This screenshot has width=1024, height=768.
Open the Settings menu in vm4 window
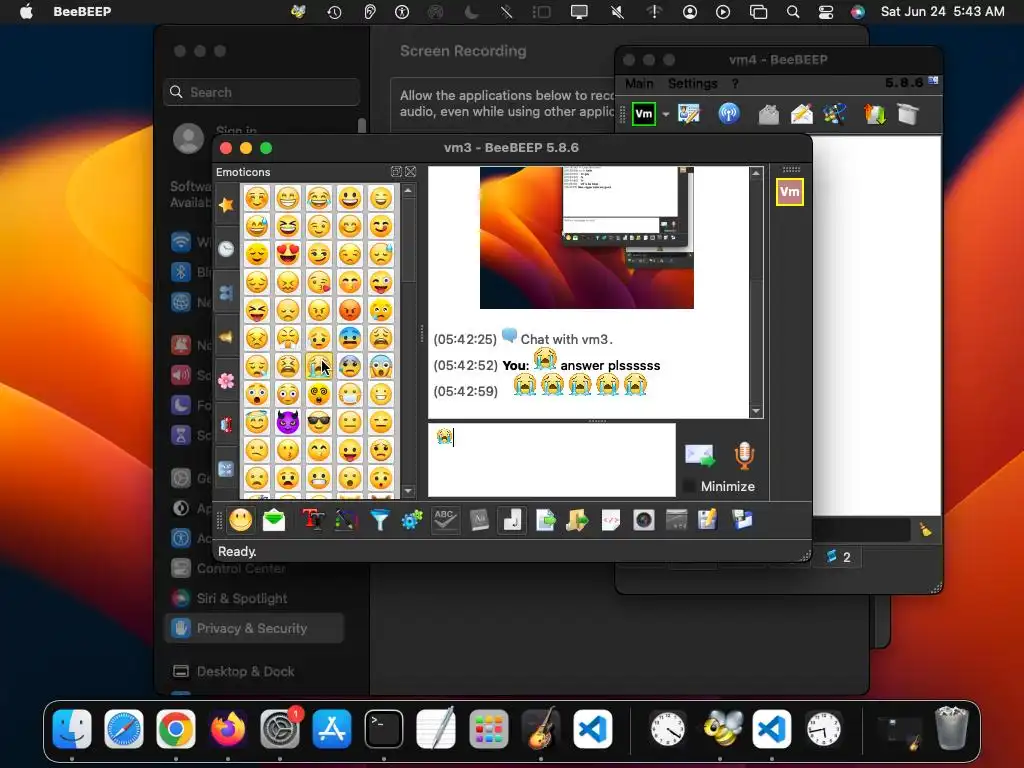click(692, 84)
